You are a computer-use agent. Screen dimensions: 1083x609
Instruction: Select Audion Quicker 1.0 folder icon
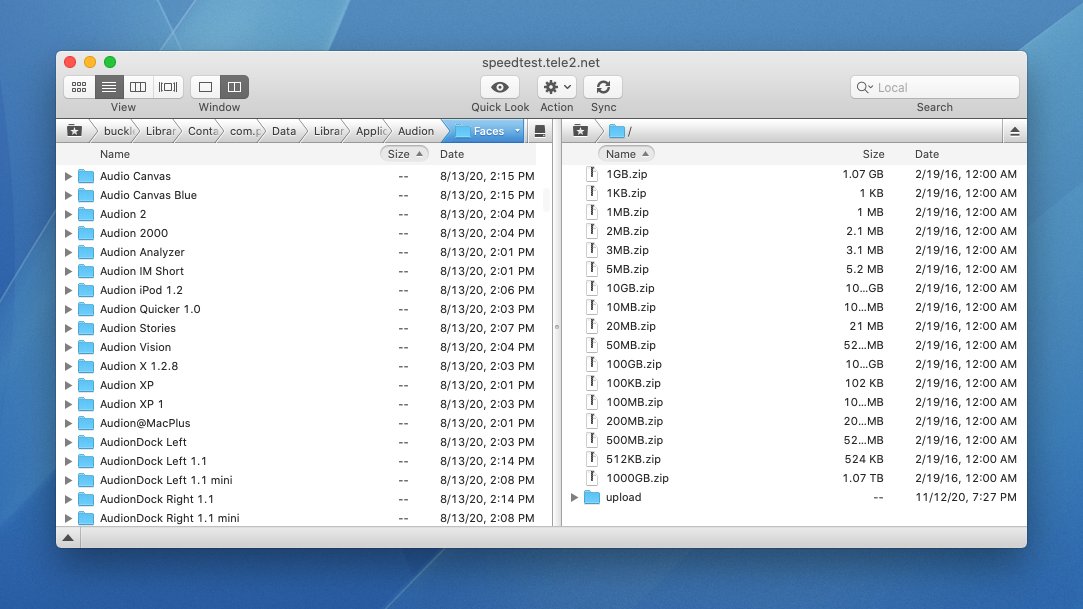click(86, 309)
